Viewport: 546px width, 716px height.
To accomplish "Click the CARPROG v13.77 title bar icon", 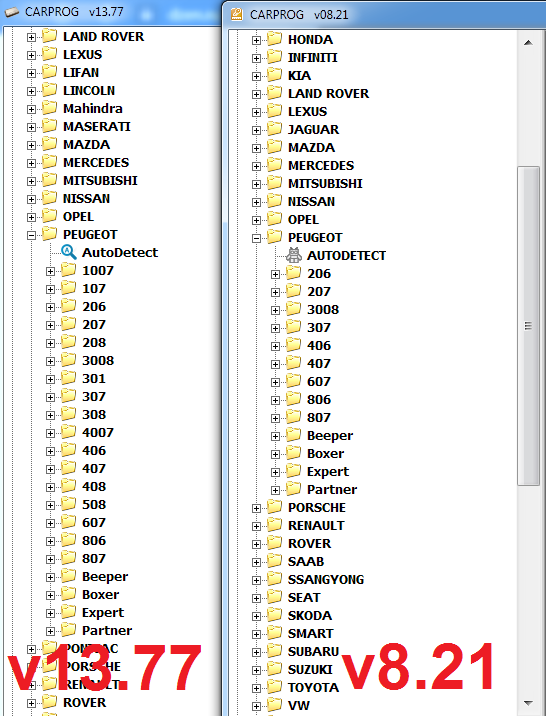I will click(x=11, y=11).
